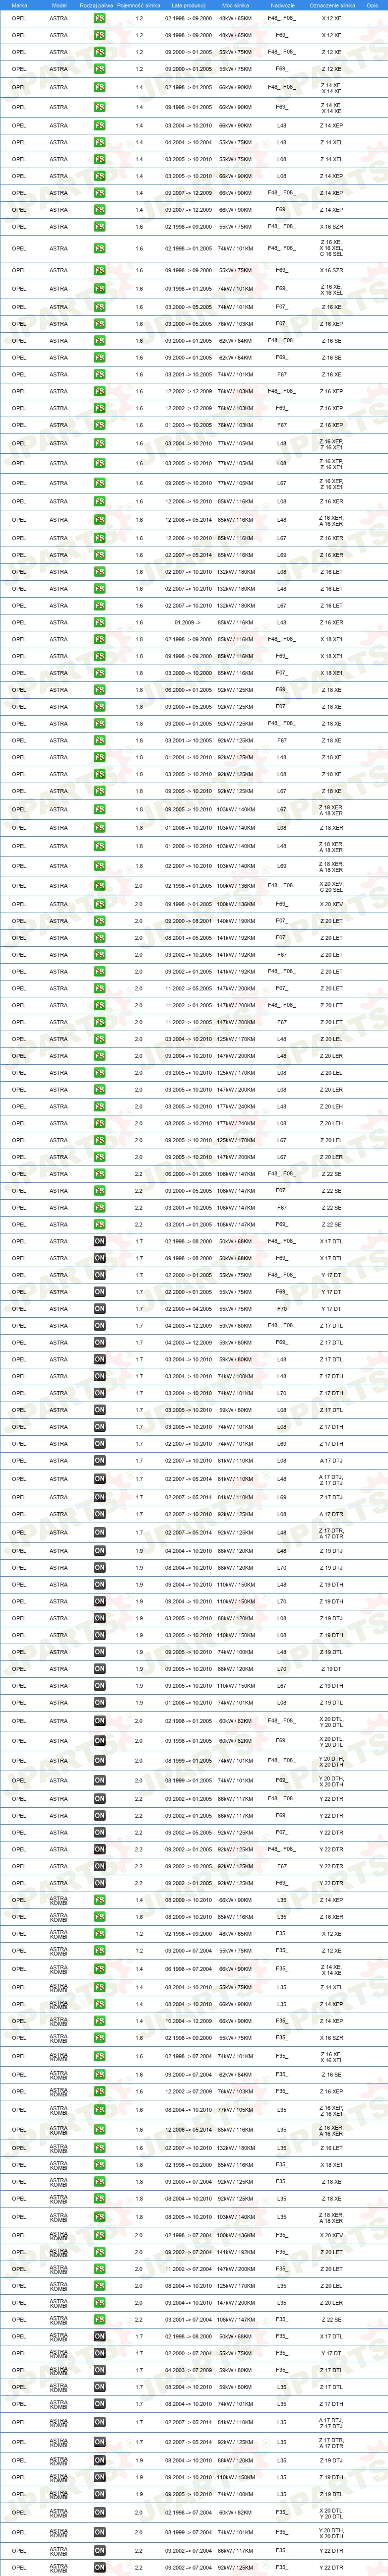The width and height of the screenshot is (388, 2576).
Task: Click diesel icon in Astra Y 17 DT F70 row
Action: click(x=99, y=1309)
